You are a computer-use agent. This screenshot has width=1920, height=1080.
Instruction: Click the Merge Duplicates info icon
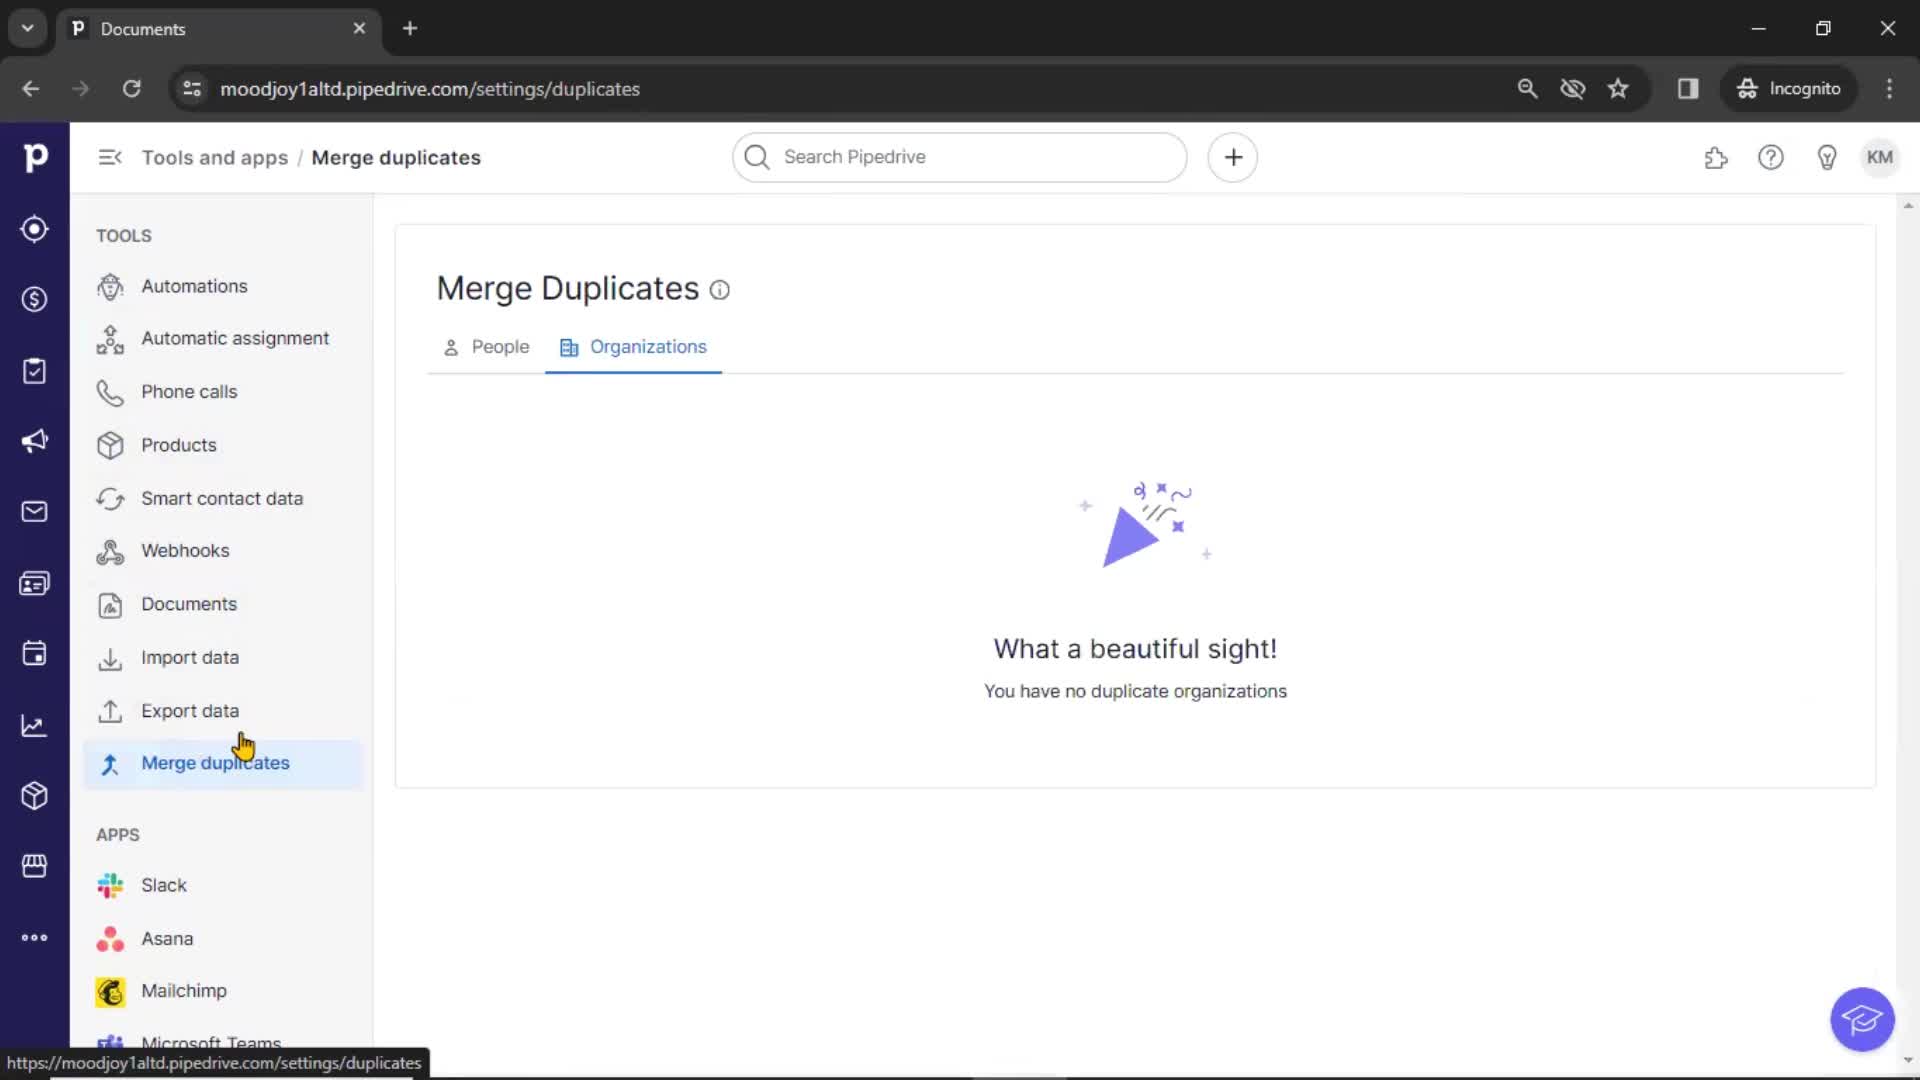click(720, 290)
